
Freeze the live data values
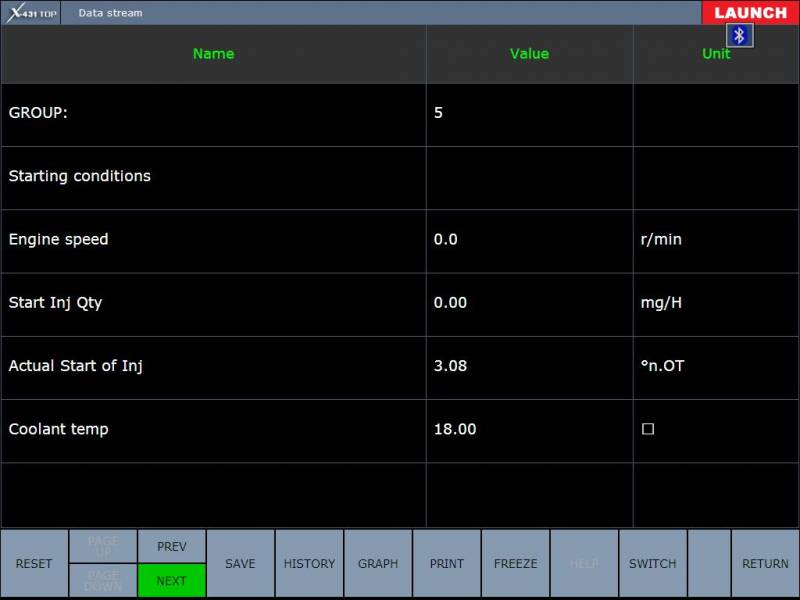click(x=515, y=564)
